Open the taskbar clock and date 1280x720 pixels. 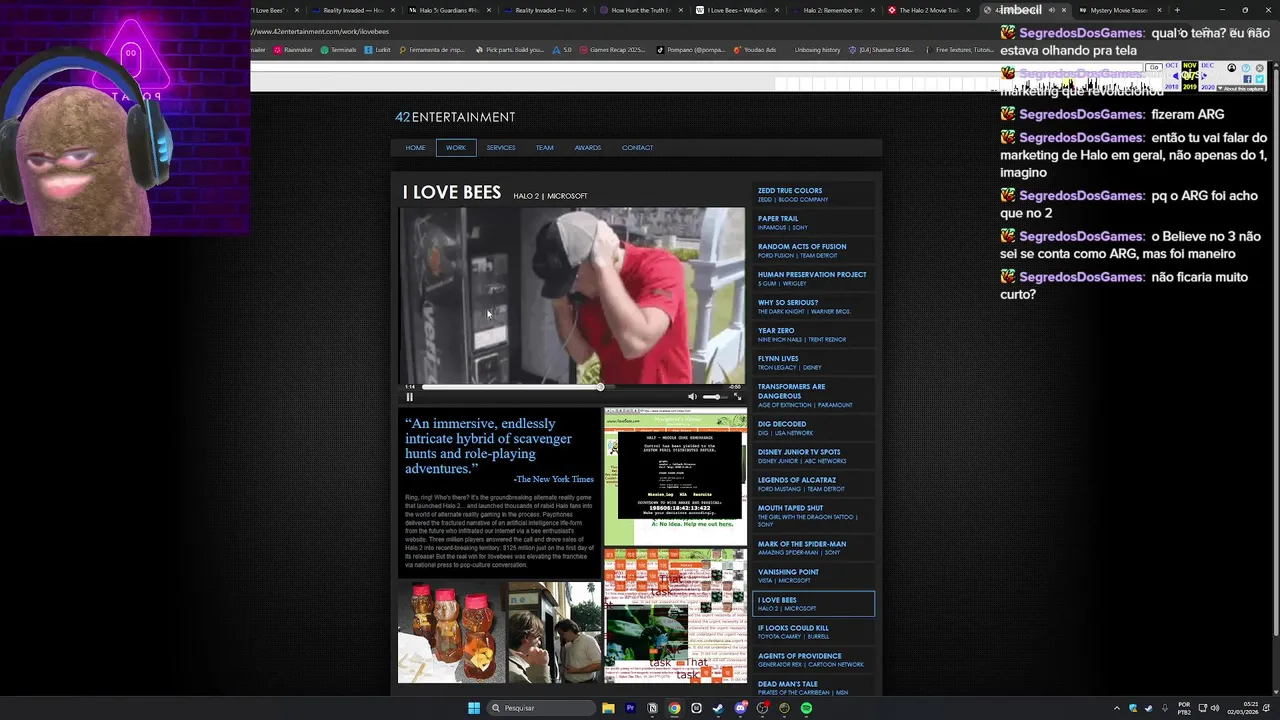click(x=1242, y=708)
